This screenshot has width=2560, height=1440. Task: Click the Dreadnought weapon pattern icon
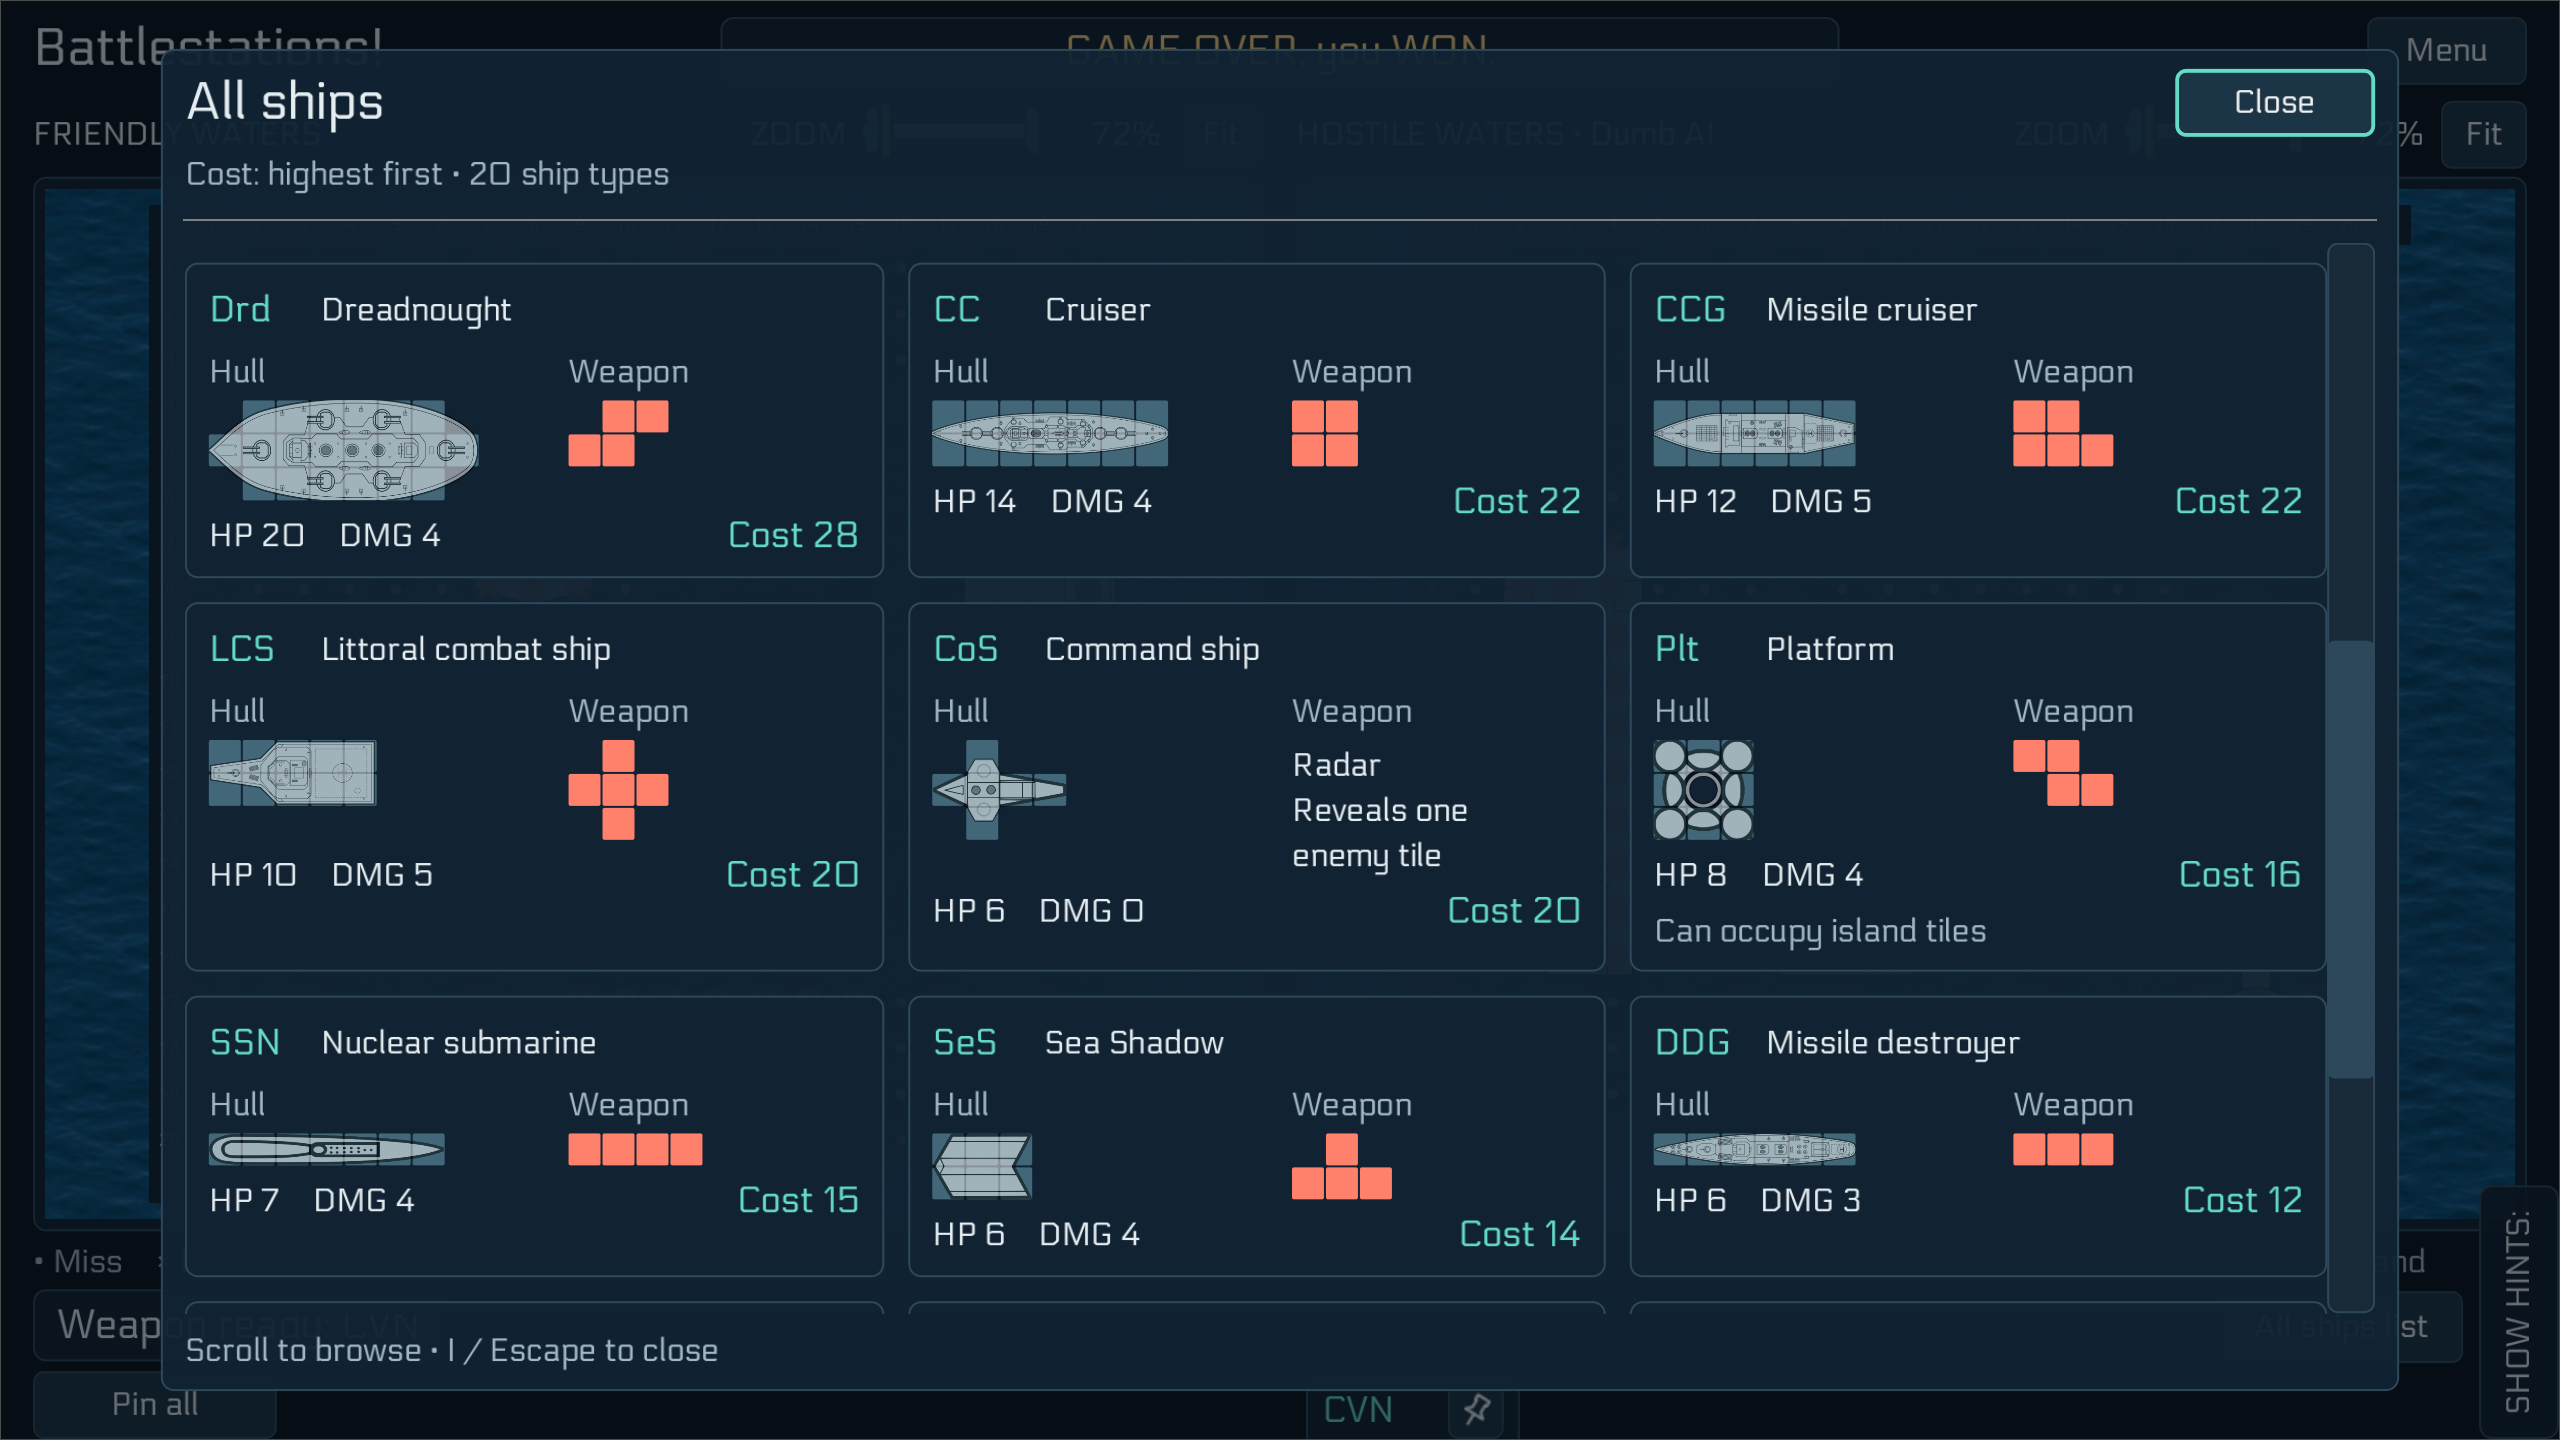(618, 433)
